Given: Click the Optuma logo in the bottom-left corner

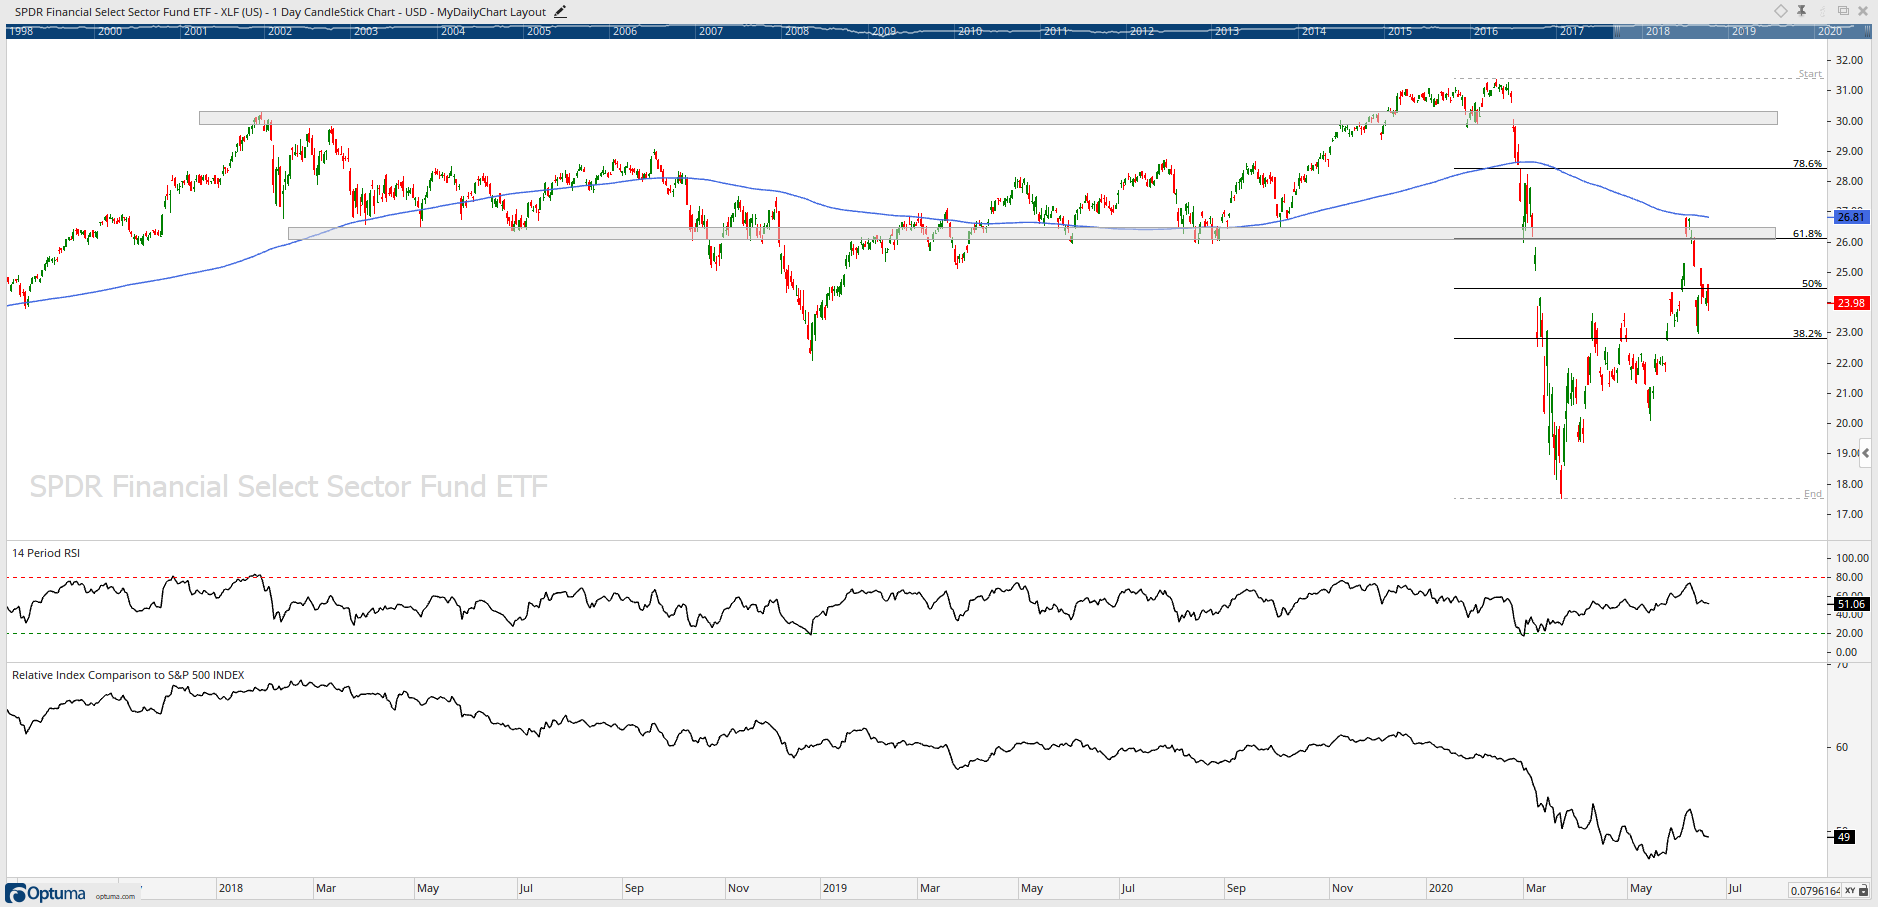Looking at the screenshot, I should (x=46, y=893).
